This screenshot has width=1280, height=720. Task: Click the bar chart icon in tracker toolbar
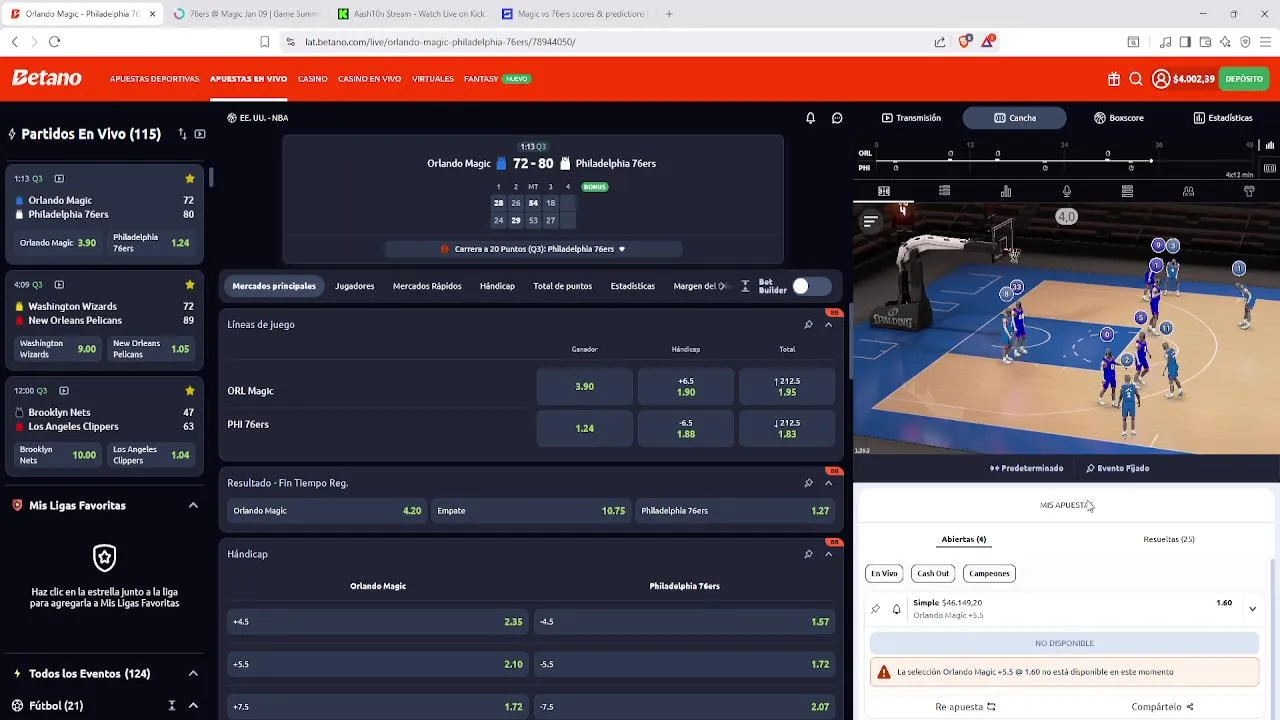coord(1006,191)
